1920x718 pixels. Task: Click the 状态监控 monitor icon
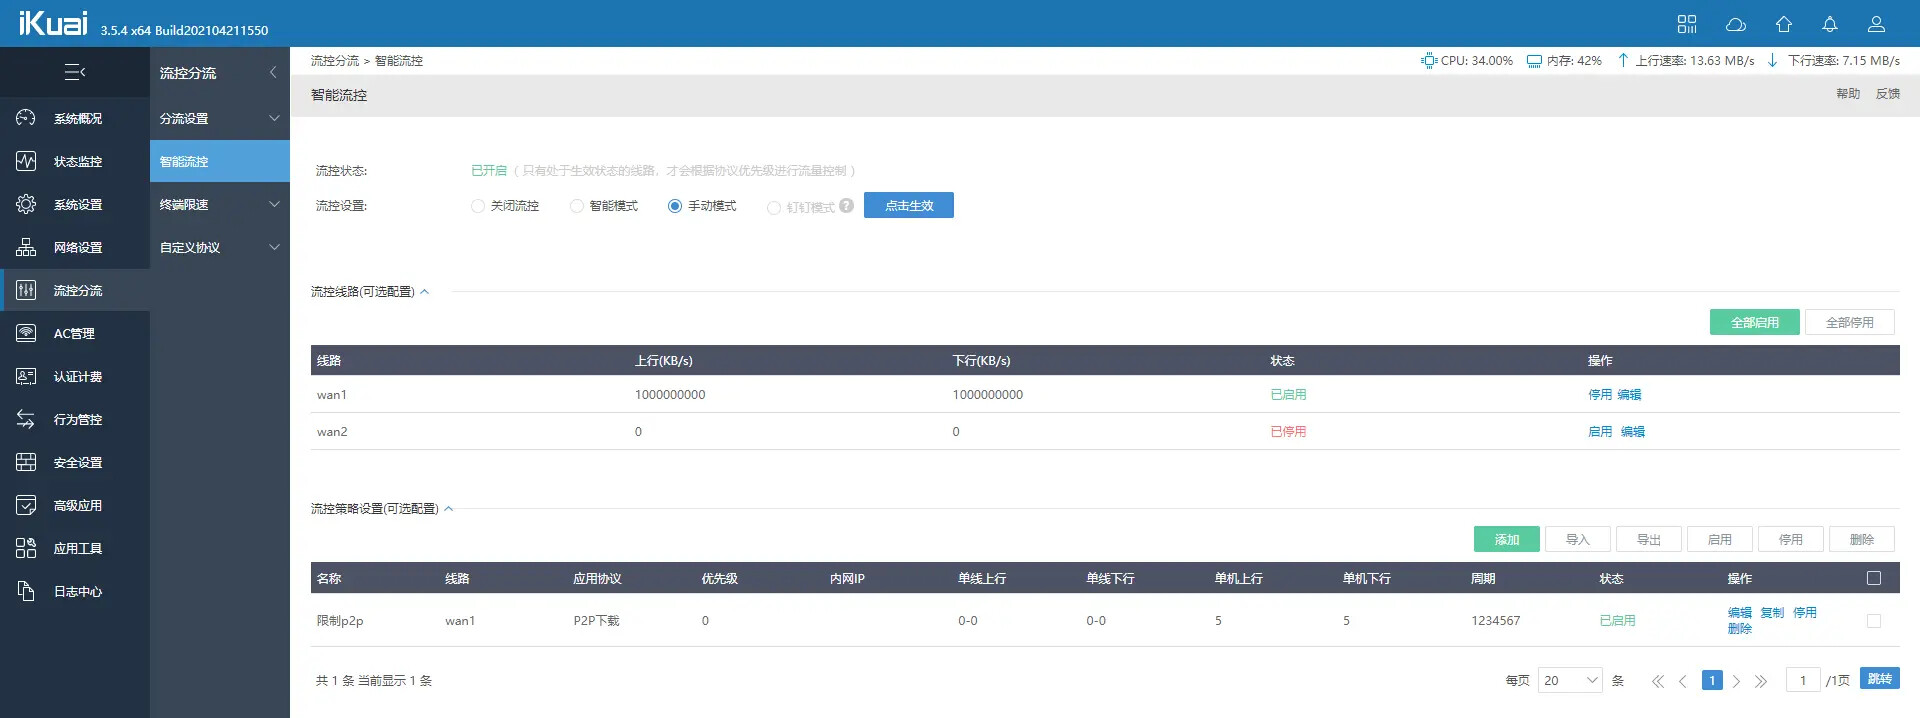coord(26,161)
